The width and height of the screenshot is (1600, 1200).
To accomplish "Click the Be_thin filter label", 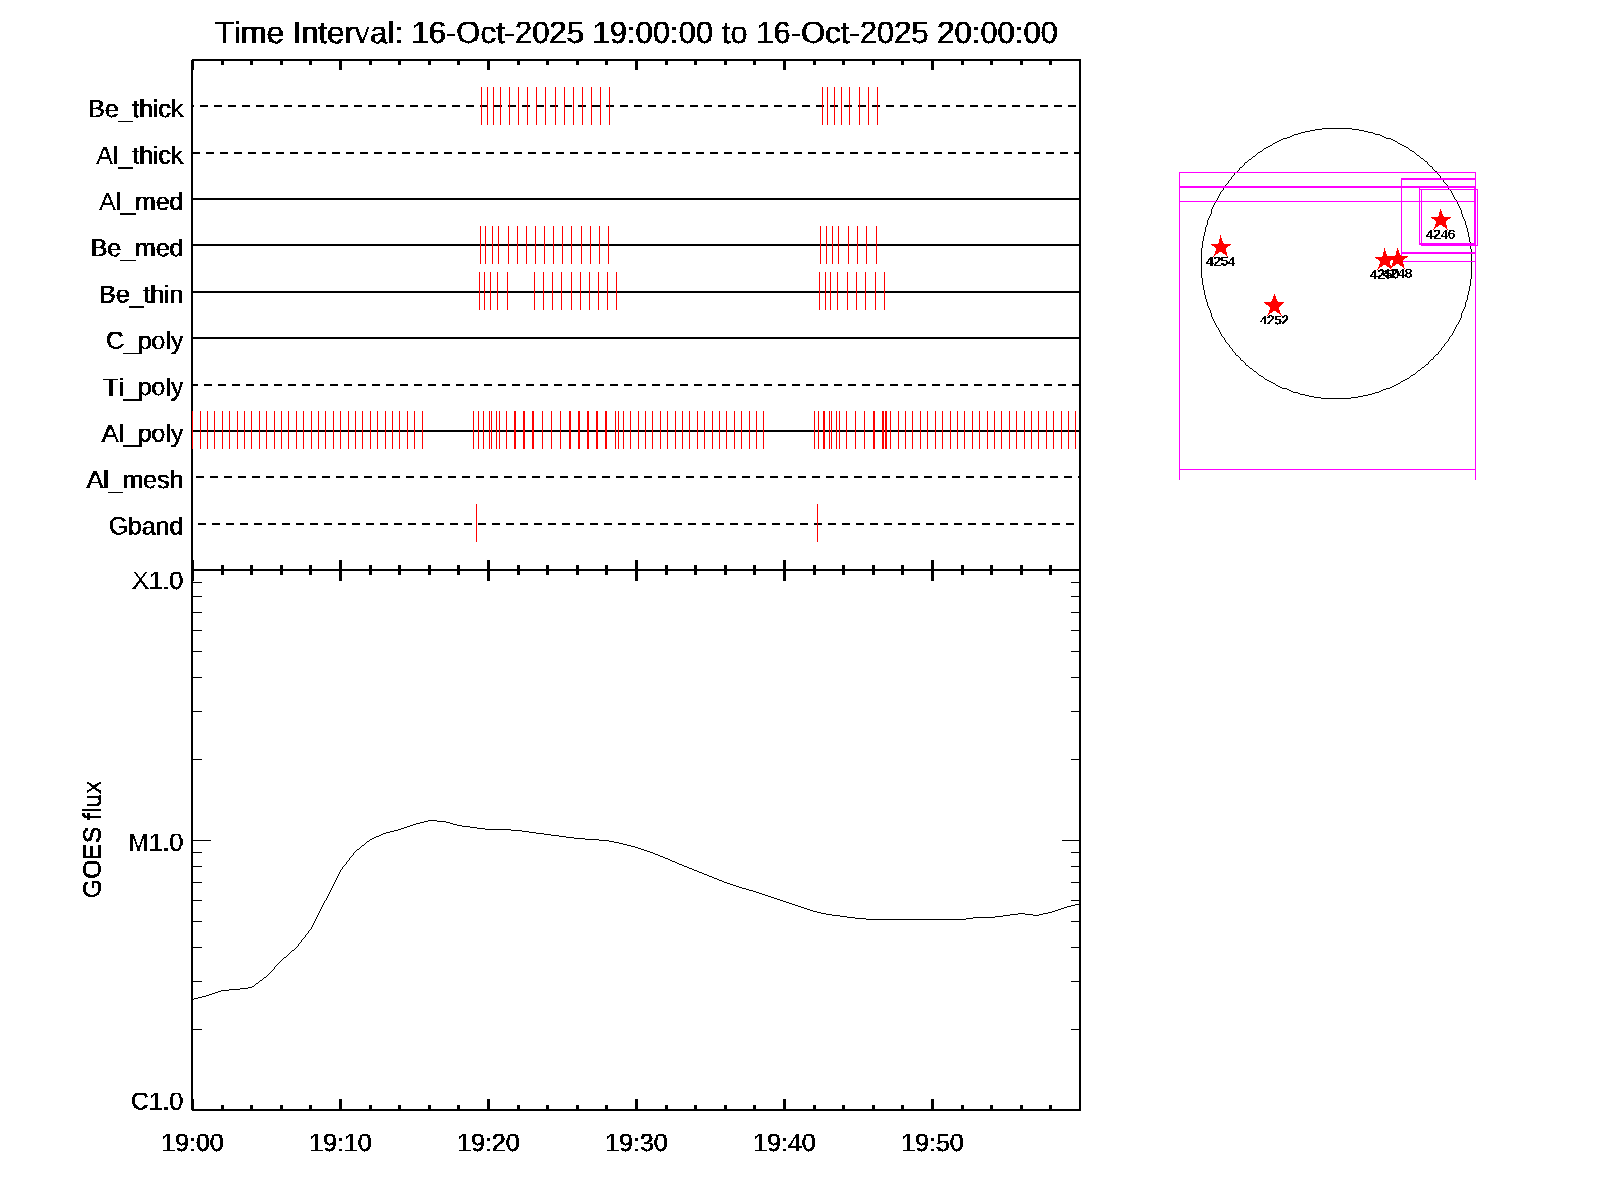I will coord(141,295).
